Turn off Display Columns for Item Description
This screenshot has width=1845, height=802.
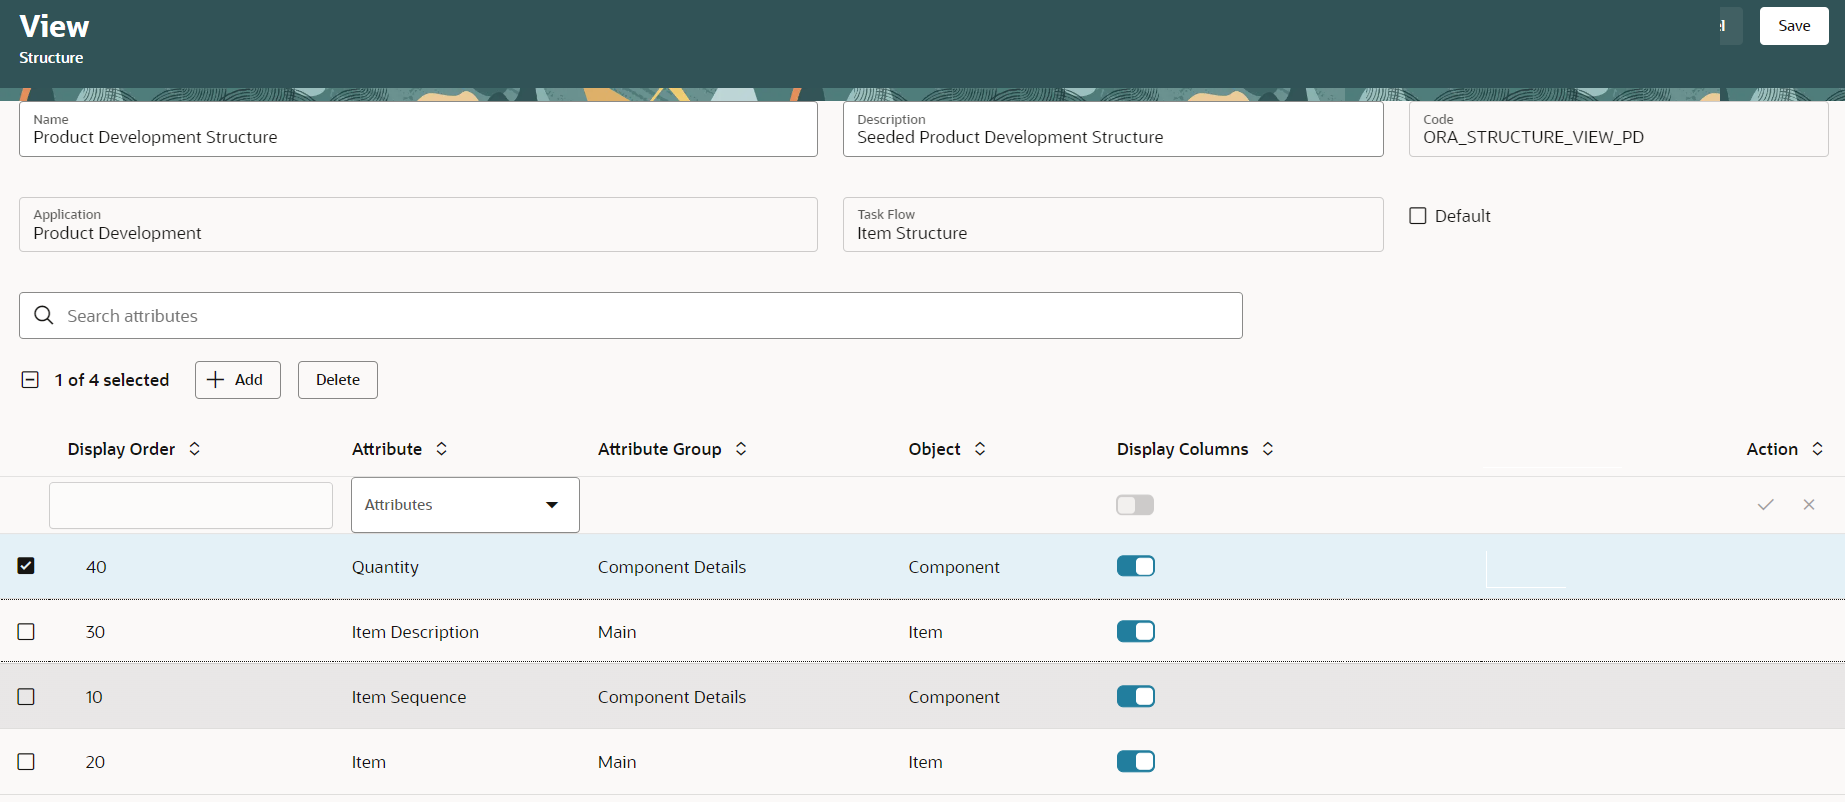1135,631
